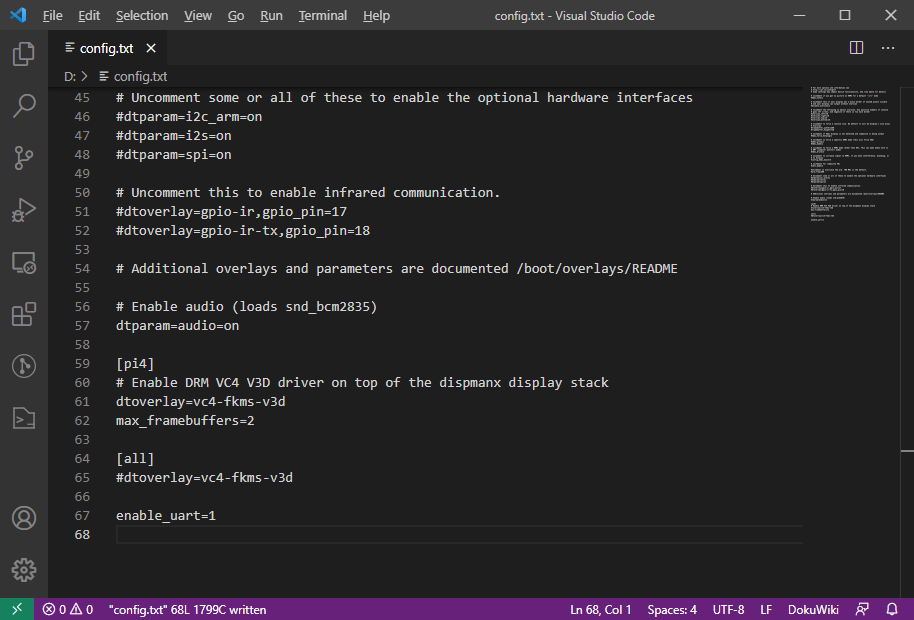Open the Run menu
Screen dimensions: 914x620
pos(271,16)
